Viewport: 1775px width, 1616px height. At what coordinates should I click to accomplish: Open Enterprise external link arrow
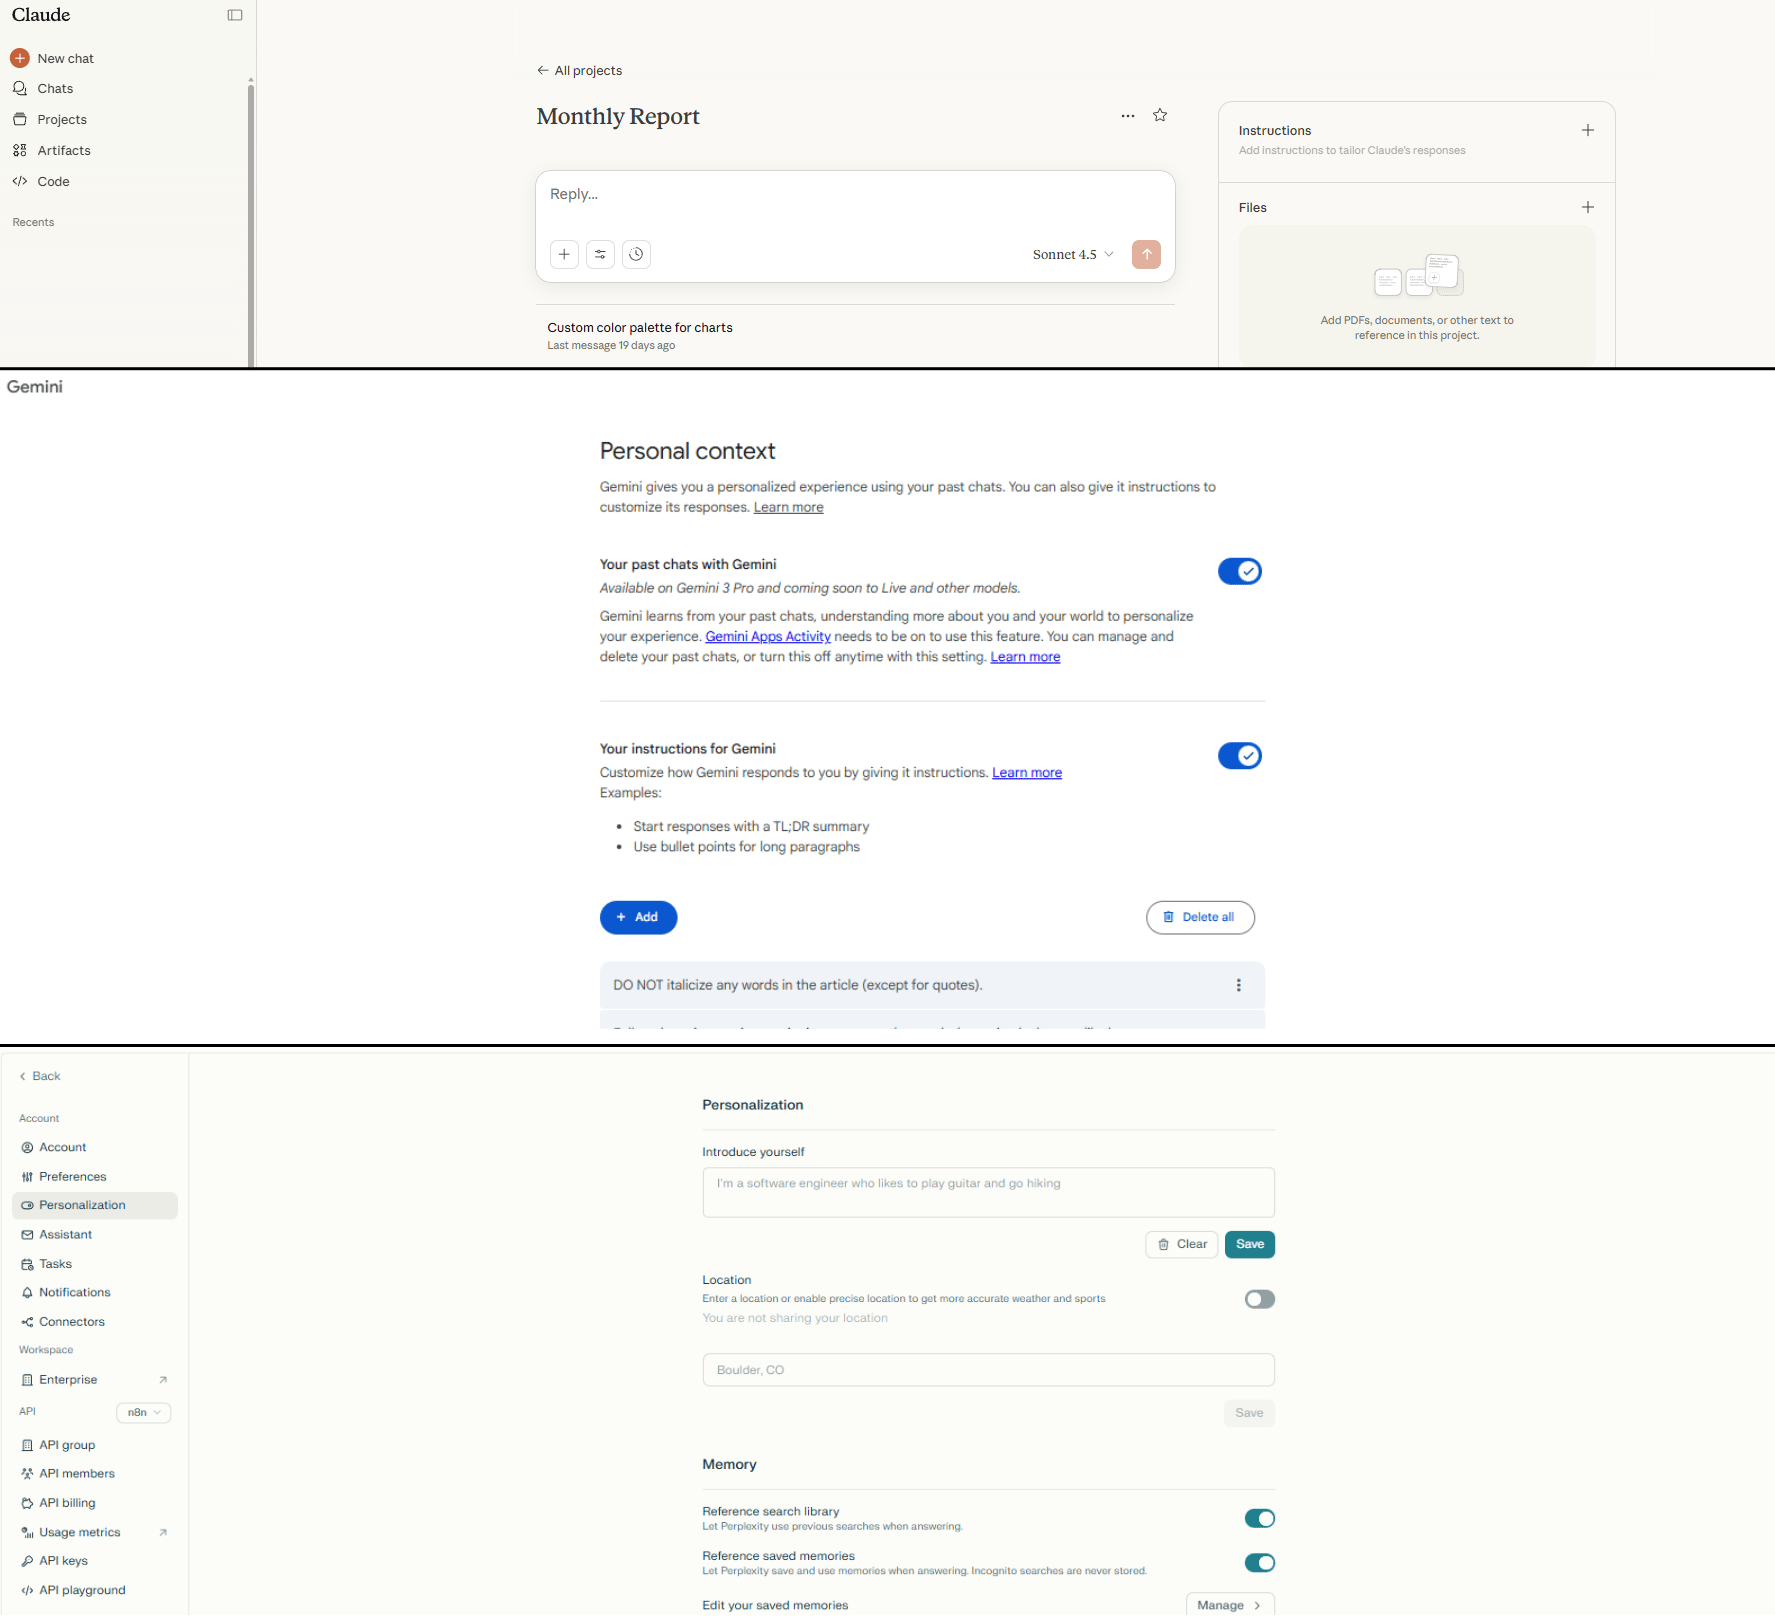coord(163,1380)
